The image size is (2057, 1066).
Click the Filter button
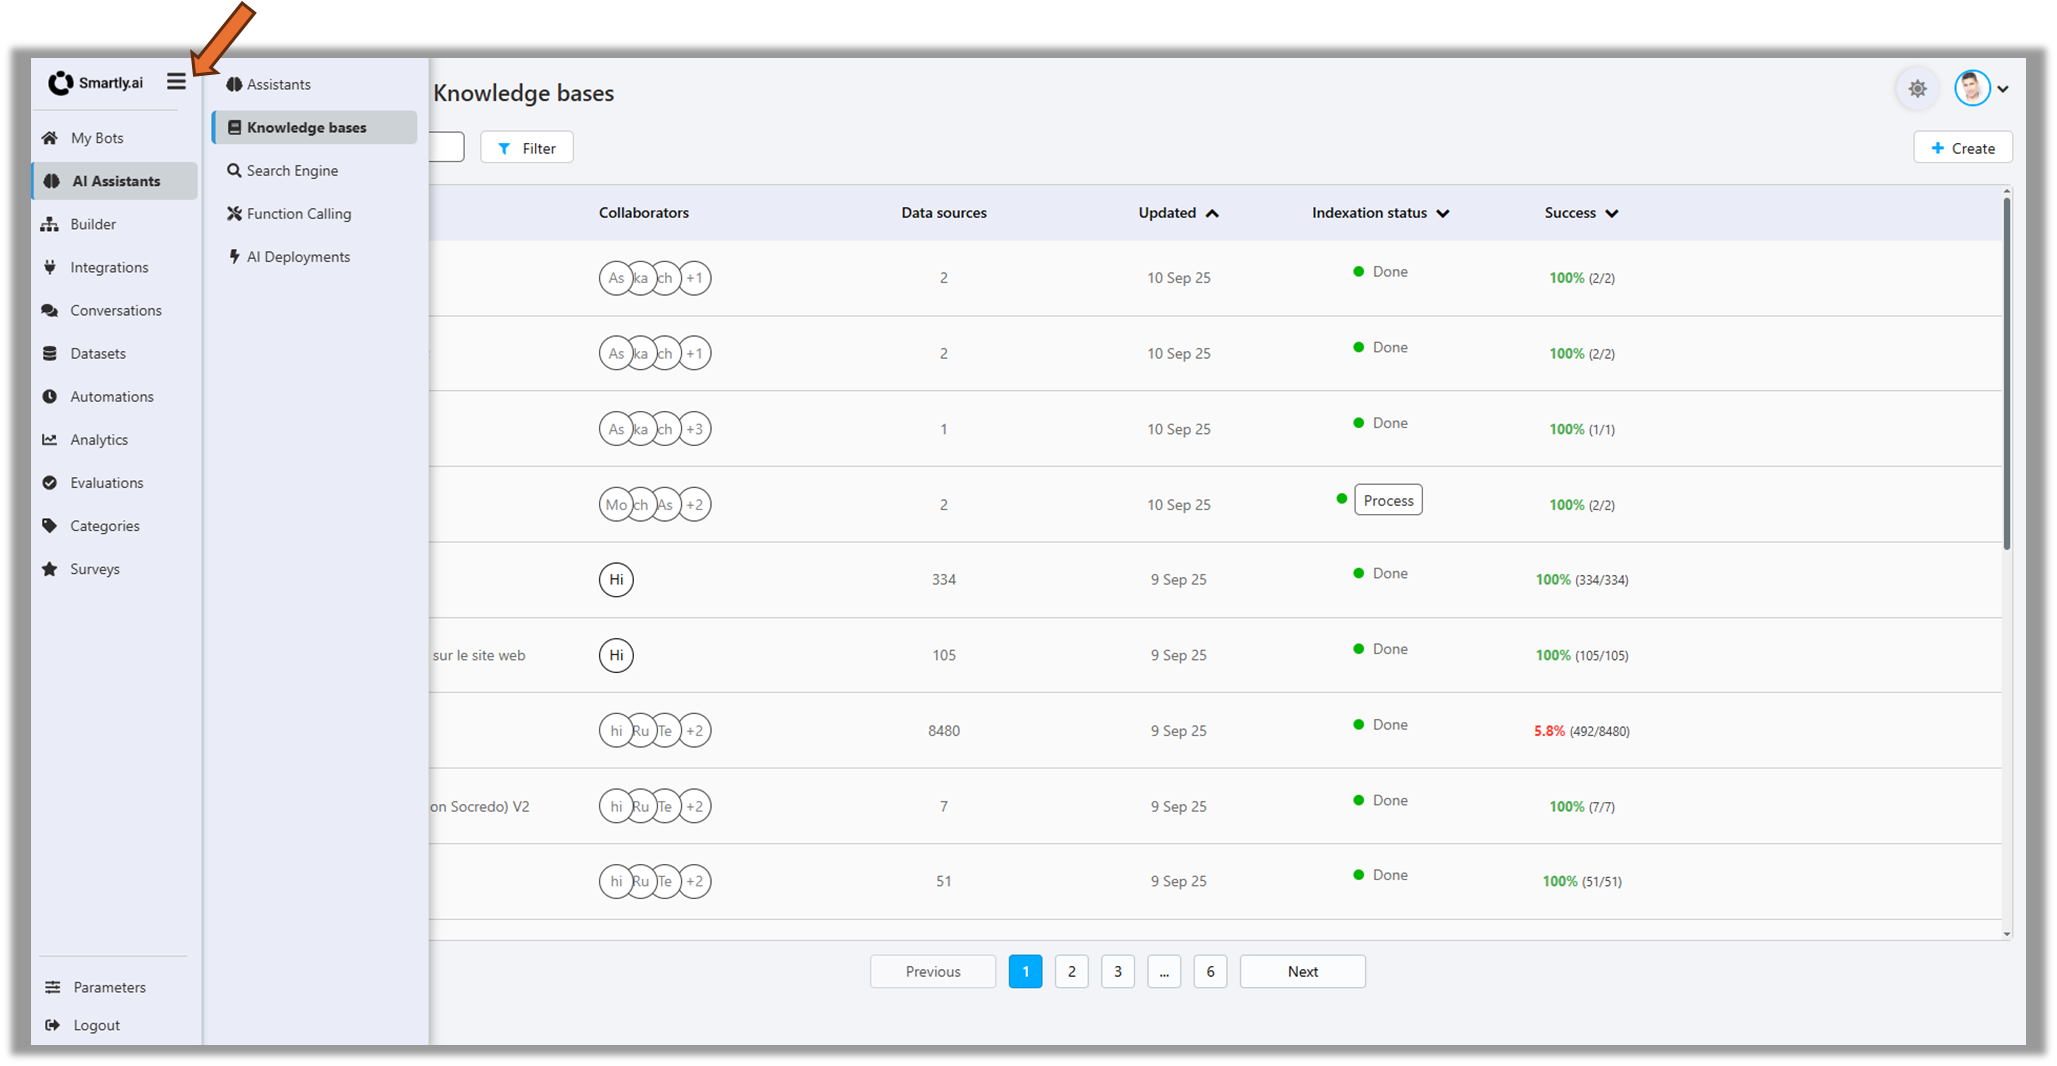point(526,148)
